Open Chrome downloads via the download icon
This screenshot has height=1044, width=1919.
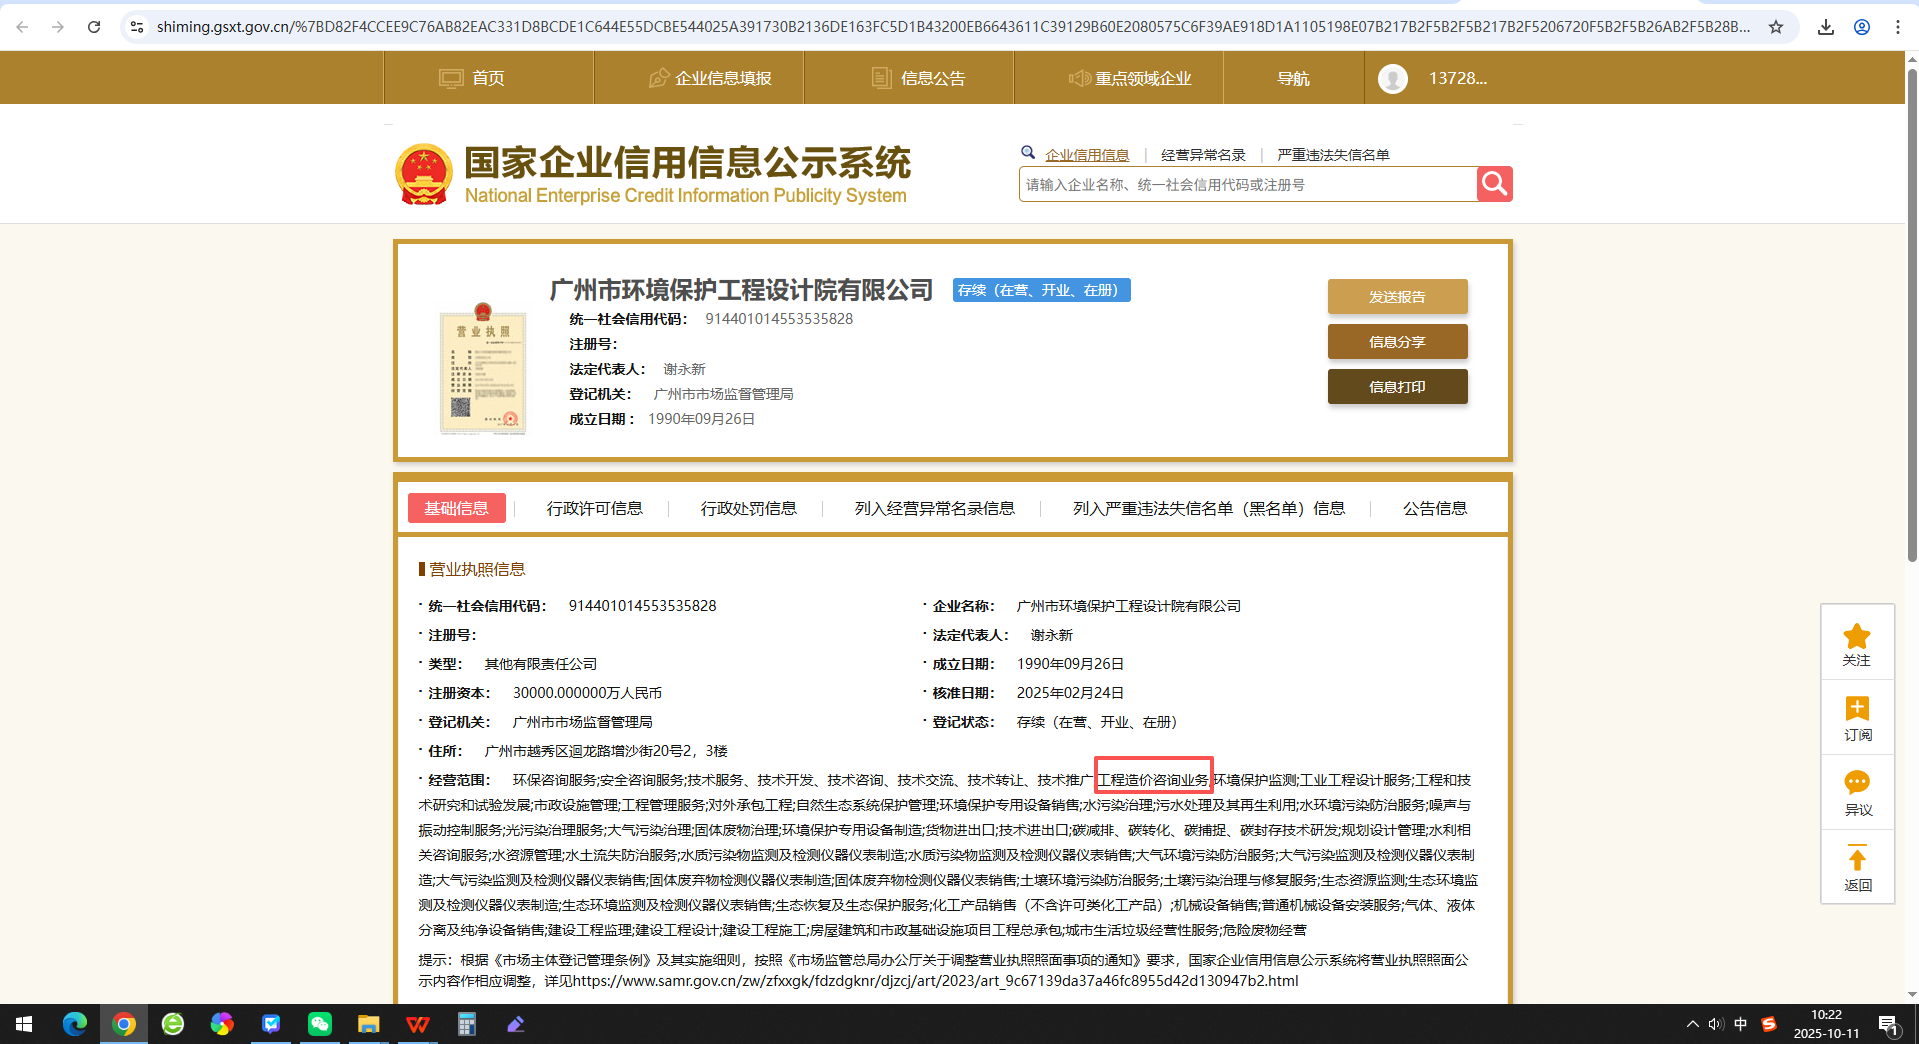click(x=1824, y=27)
